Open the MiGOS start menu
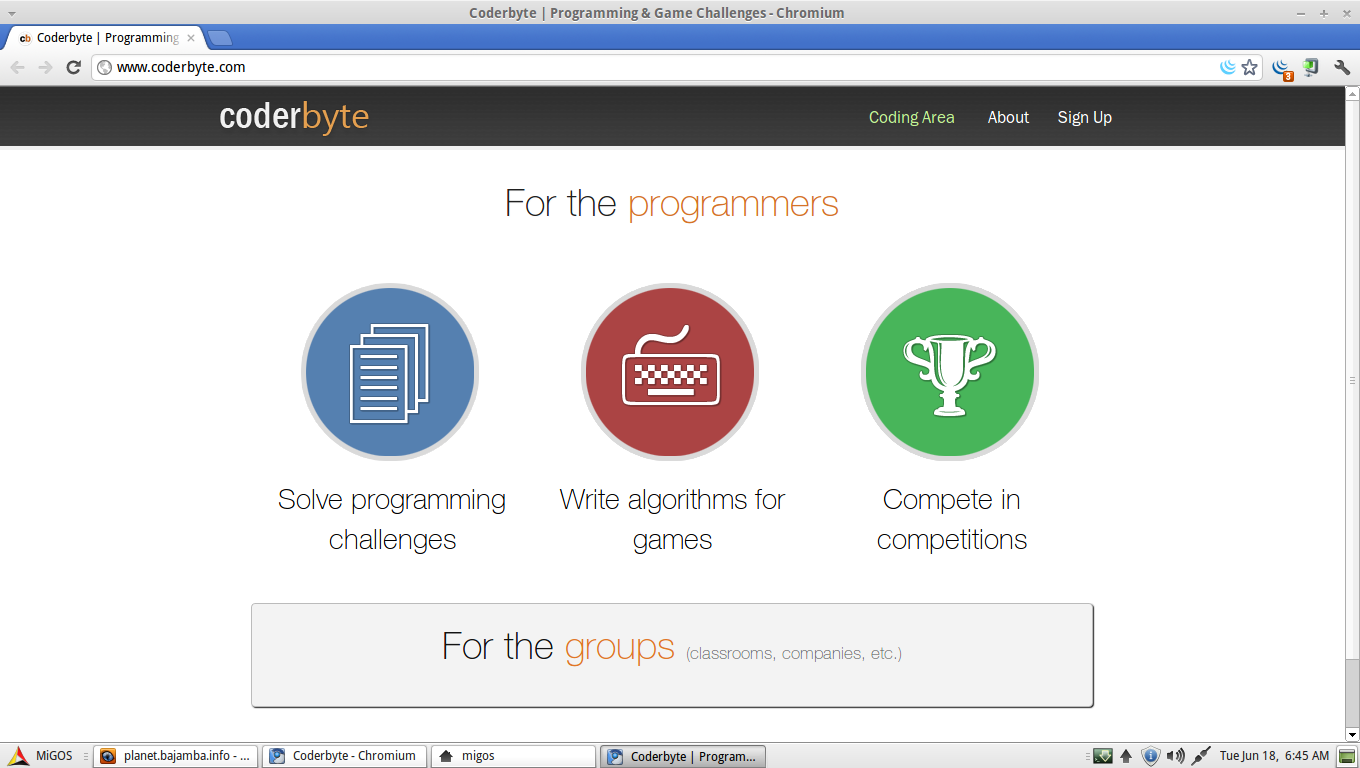The height and width of the screenshot is (768, 1360). coord(38,756)
